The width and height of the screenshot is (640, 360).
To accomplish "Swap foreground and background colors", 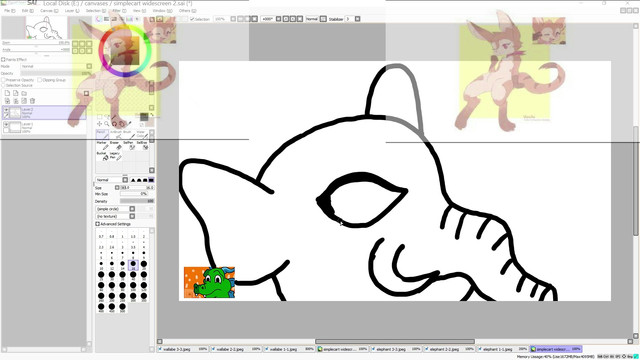I will tap(152, 115).
